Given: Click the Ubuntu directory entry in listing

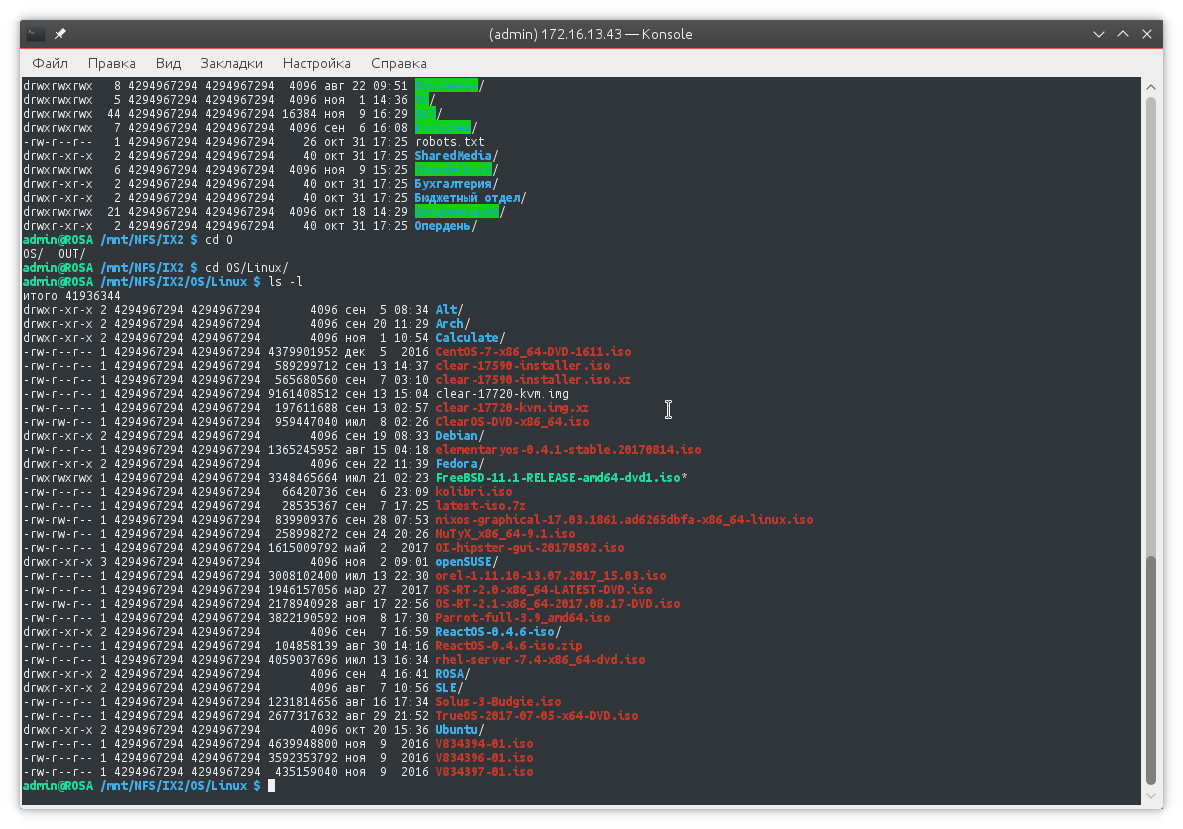Looking at the screenshot, I should pos(455,730).
